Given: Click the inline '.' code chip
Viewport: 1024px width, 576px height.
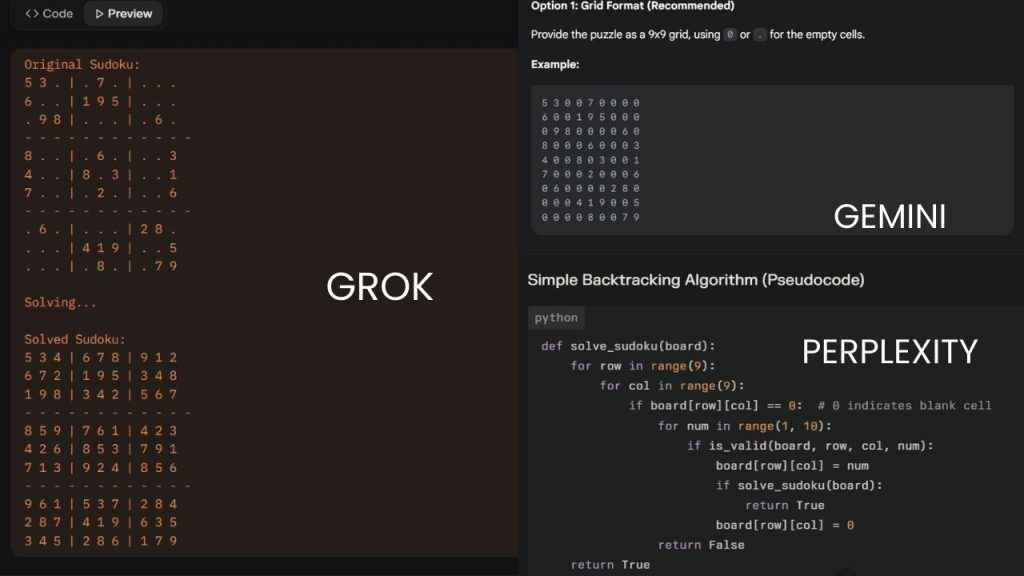Looking at the screenshot, I should [x=760, y=35].
